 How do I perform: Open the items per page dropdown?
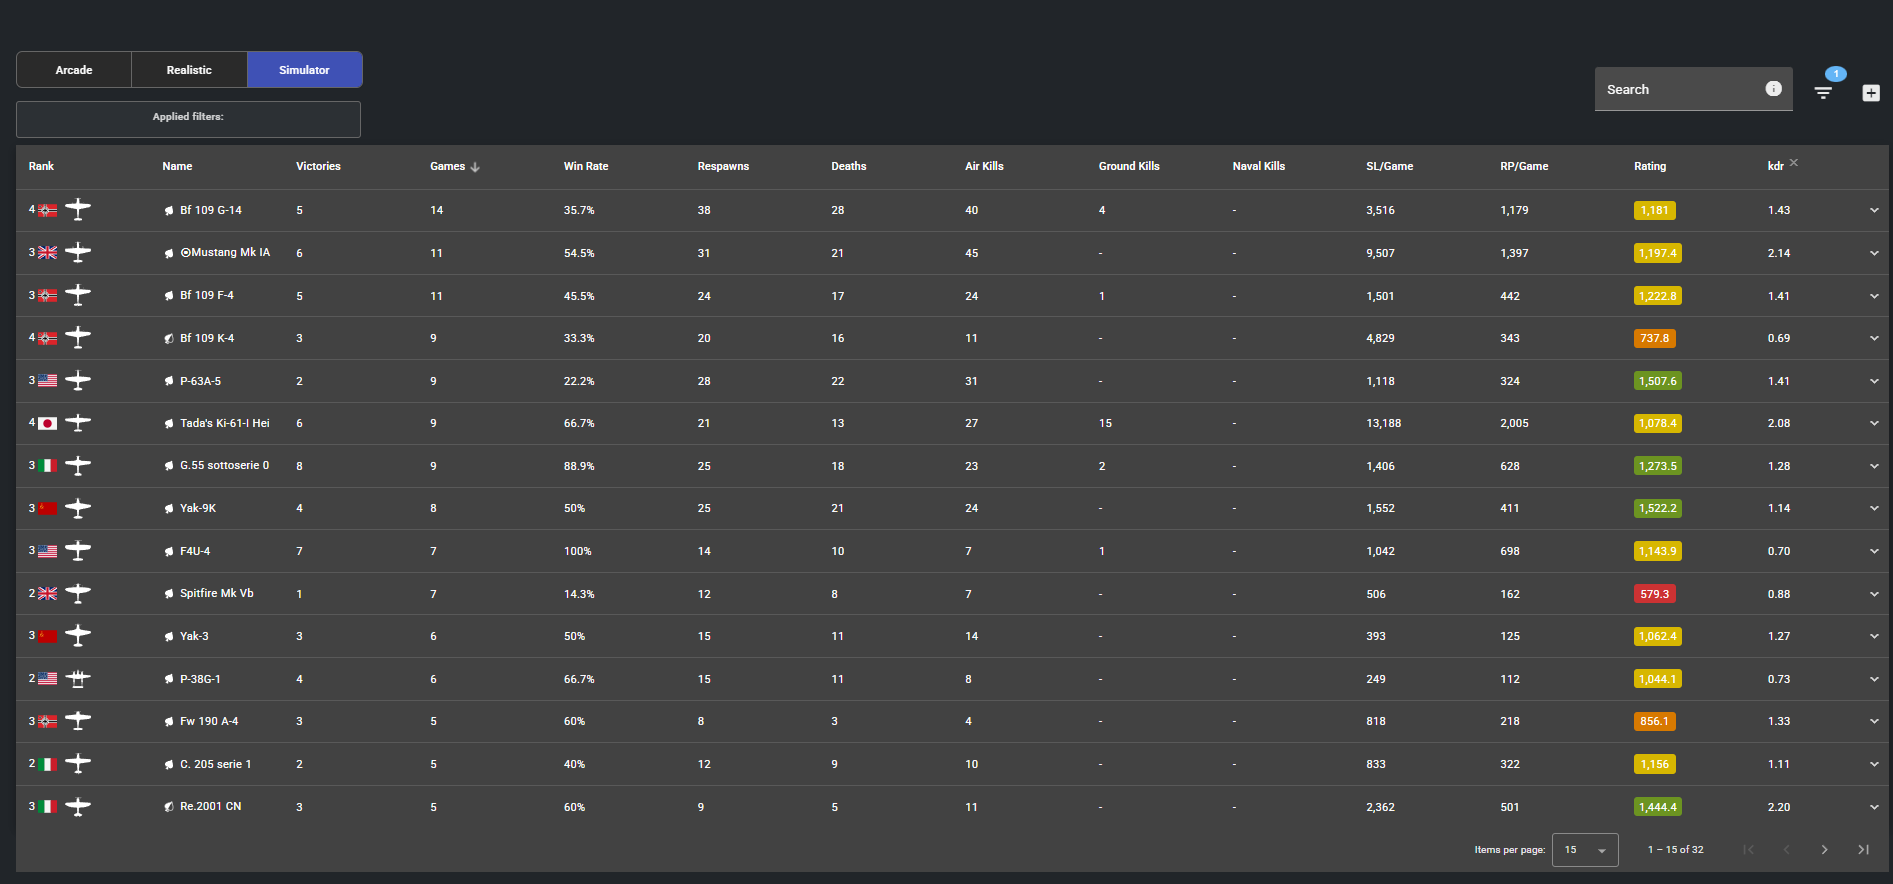point(1585,850)
